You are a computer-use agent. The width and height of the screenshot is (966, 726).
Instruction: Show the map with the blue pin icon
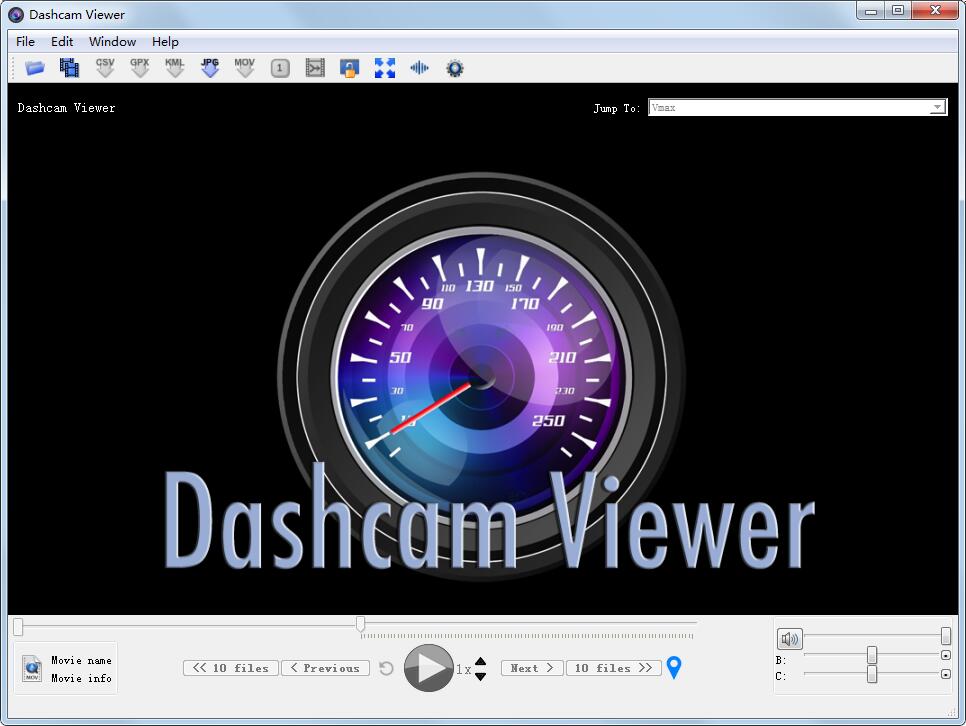pyautogui.click(x=674, y=668)
